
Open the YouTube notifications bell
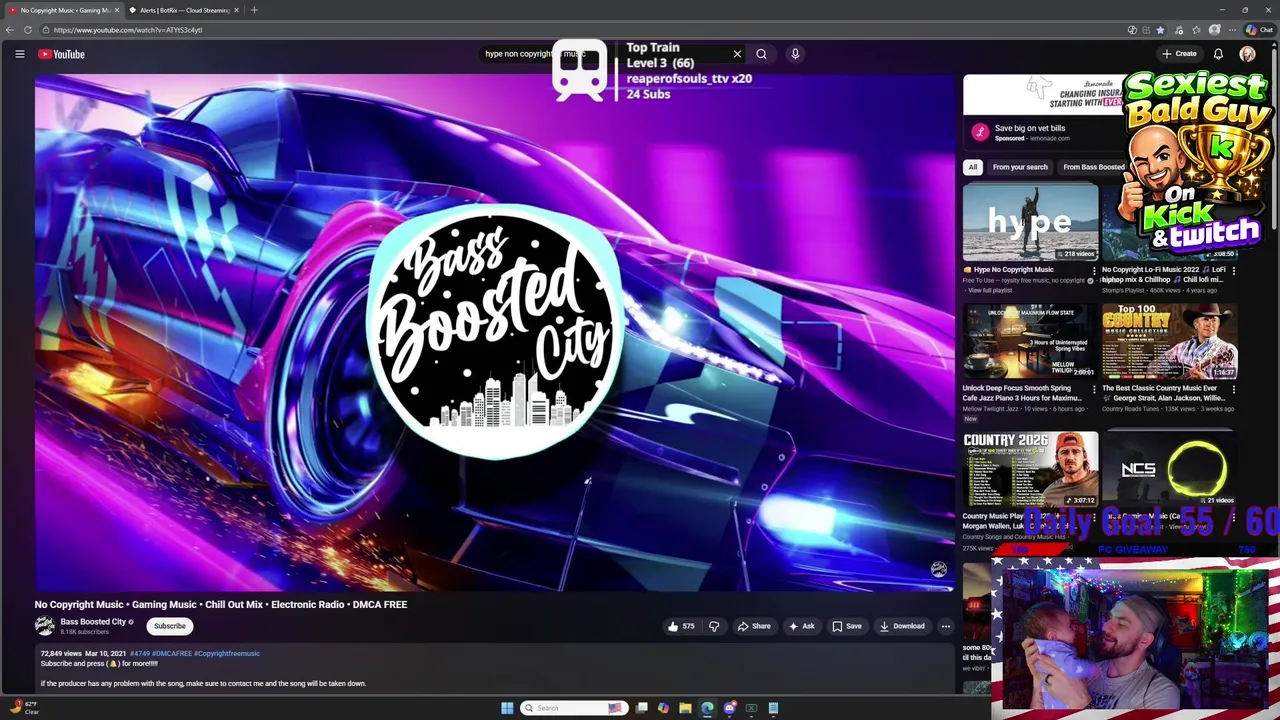[x=1218, y=54]
